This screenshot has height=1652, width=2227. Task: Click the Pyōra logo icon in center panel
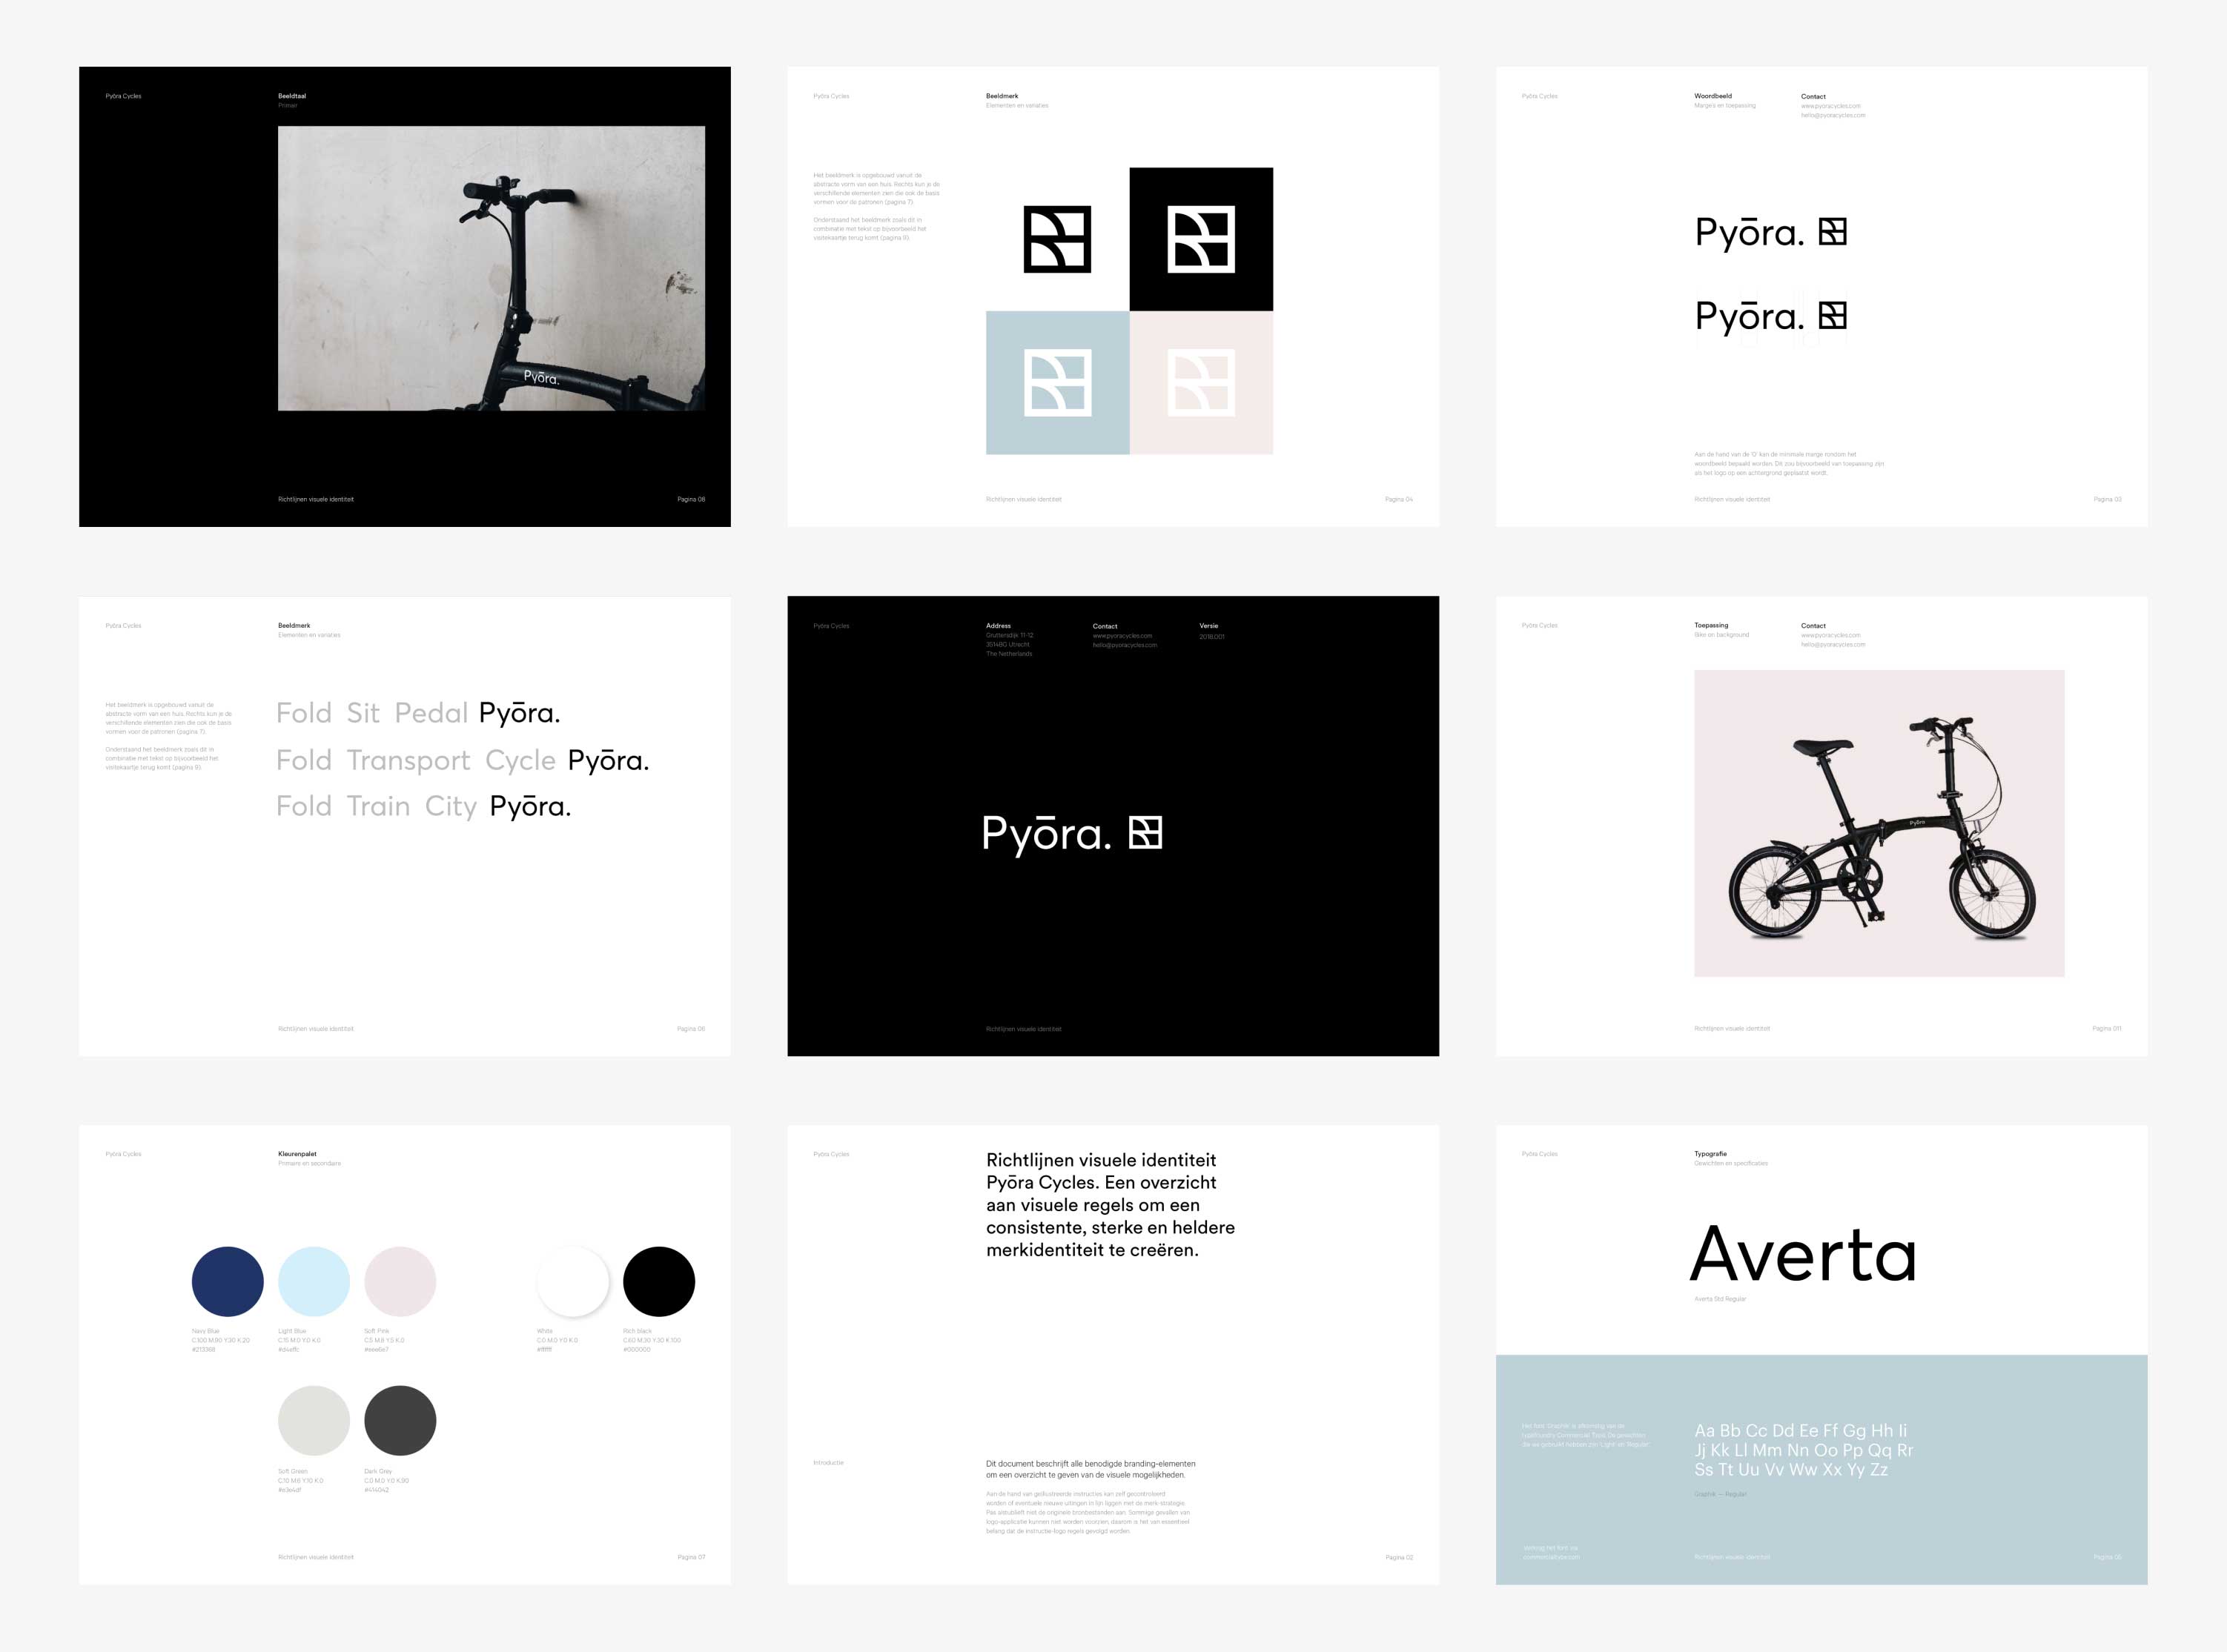click(1145, 833)
